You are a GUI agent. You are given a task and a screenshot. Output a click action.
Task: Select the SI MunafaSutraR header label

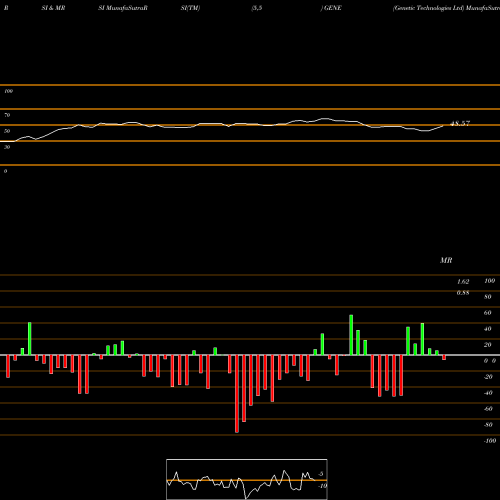point(123,8)
